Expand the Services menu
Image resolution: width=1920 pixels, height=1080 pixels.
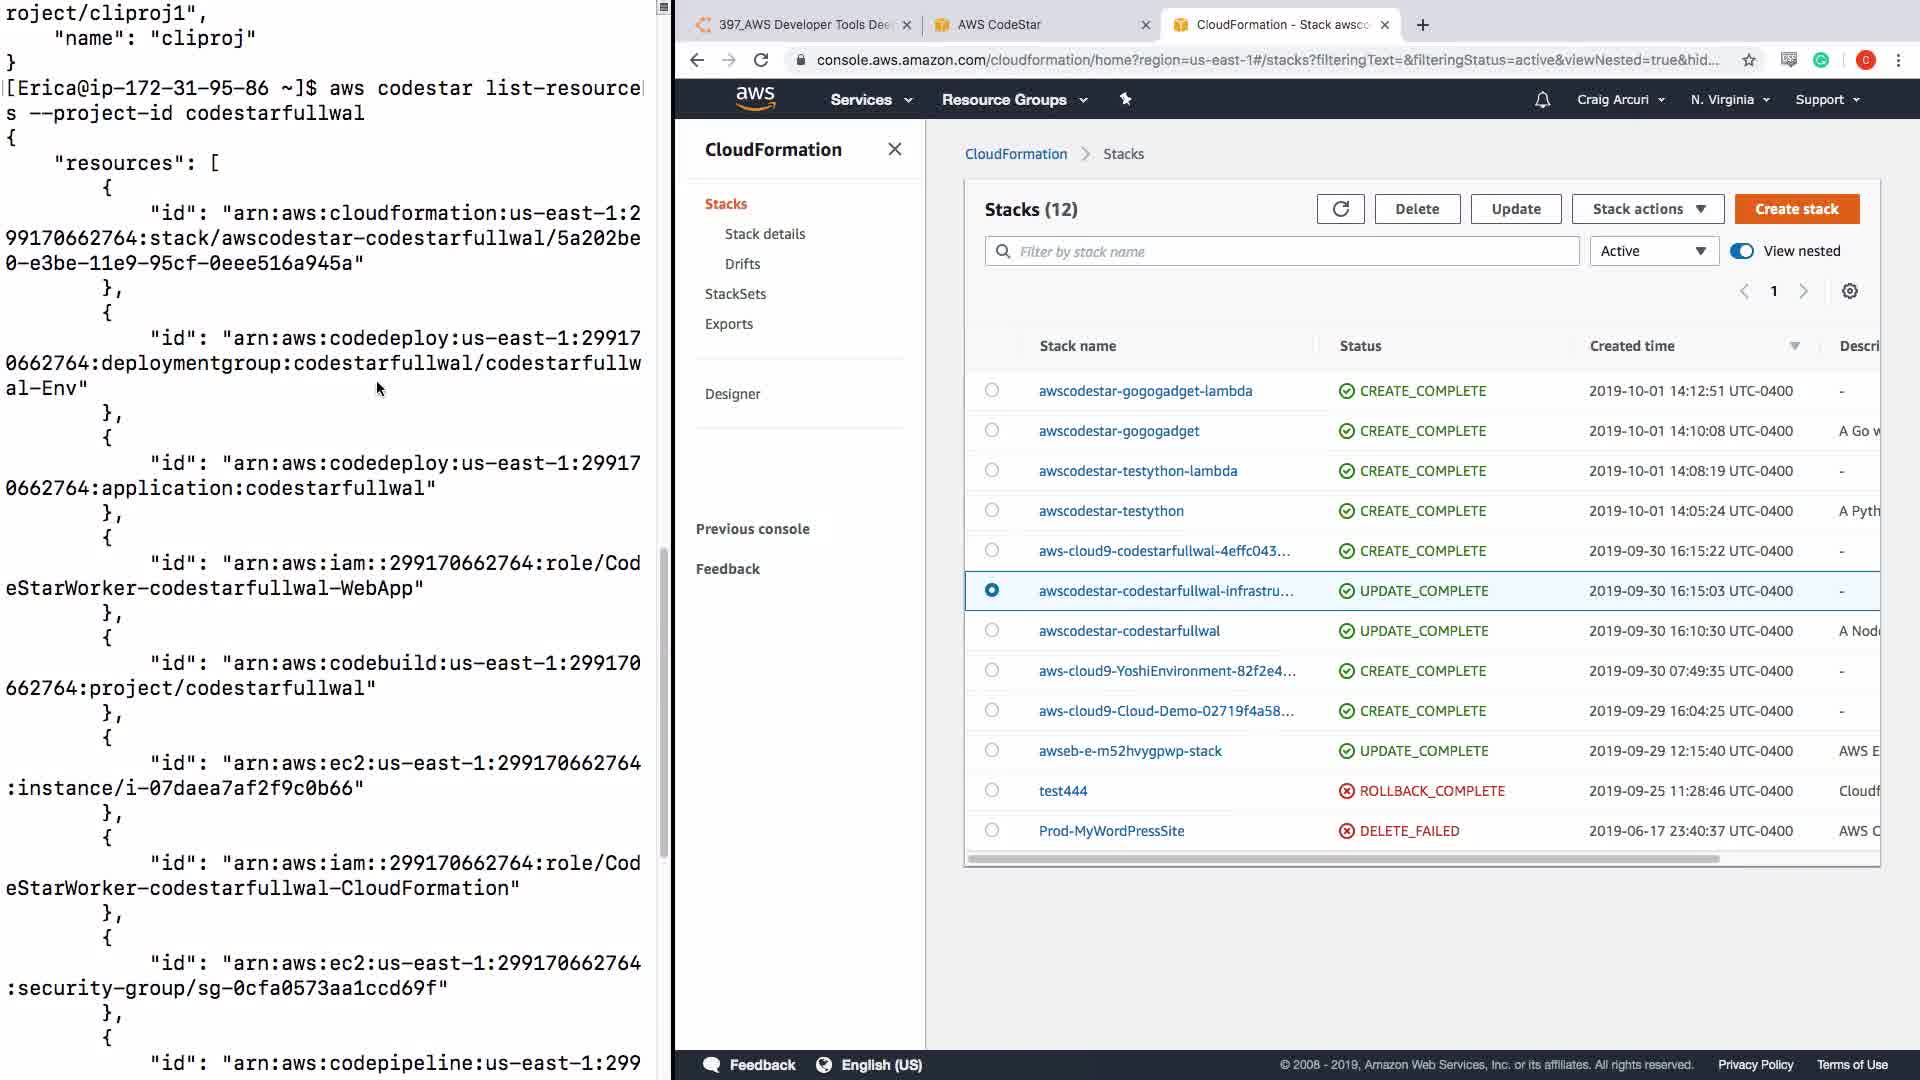tap(871, 100)
